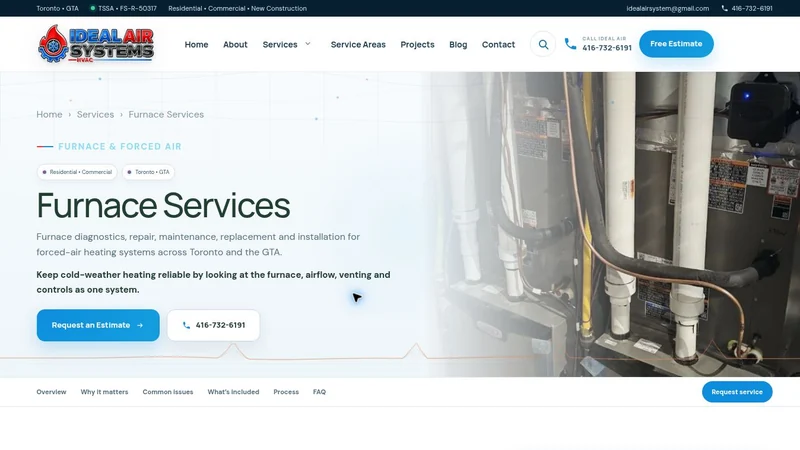Expand the Services dropdown chevron
Screen dimensions: 800x450
(308, 44)
